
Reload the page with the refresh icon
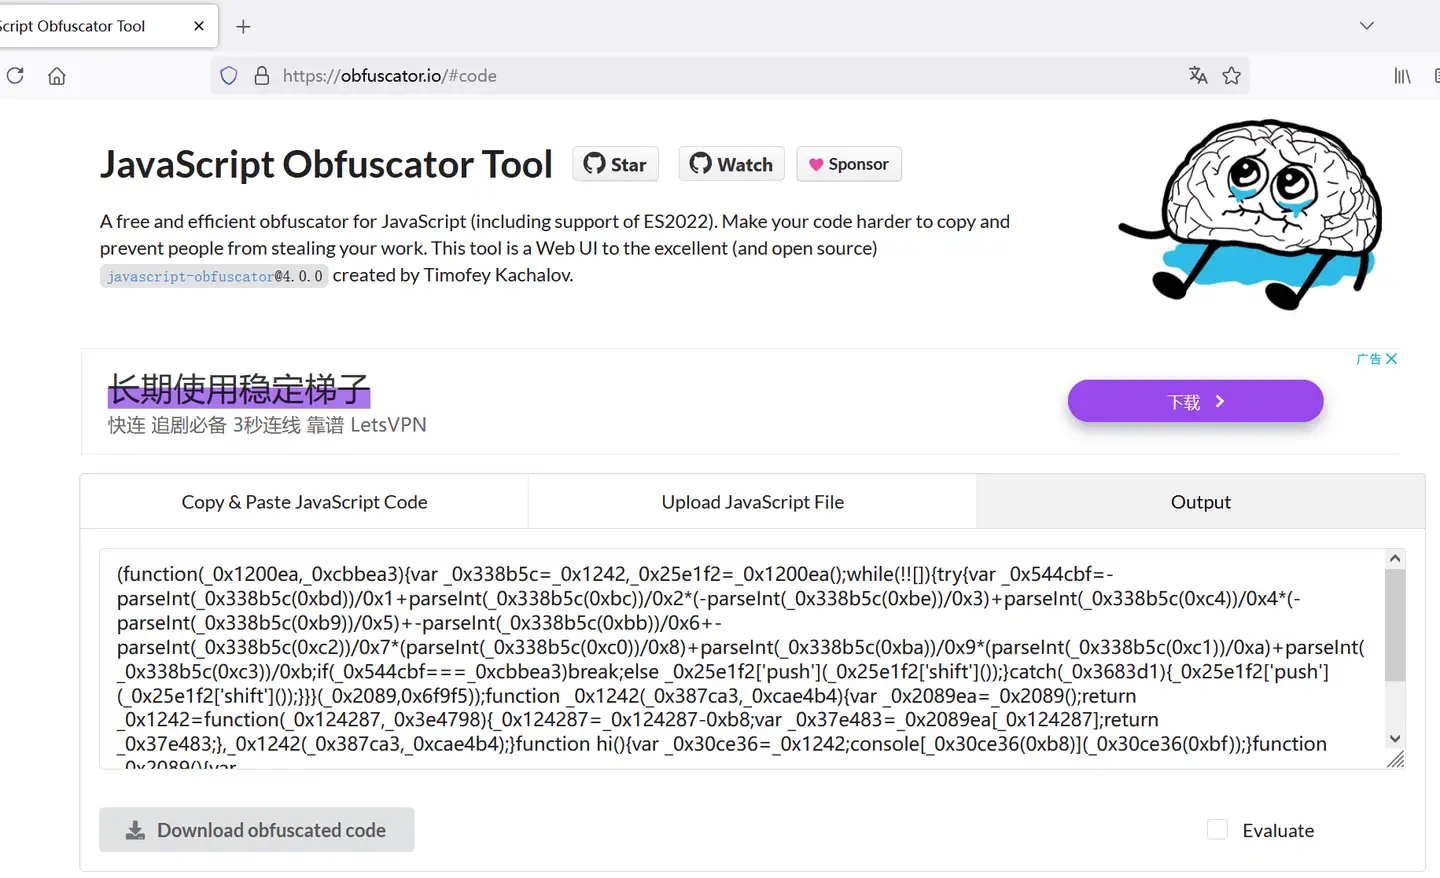[x=15, y=76]
